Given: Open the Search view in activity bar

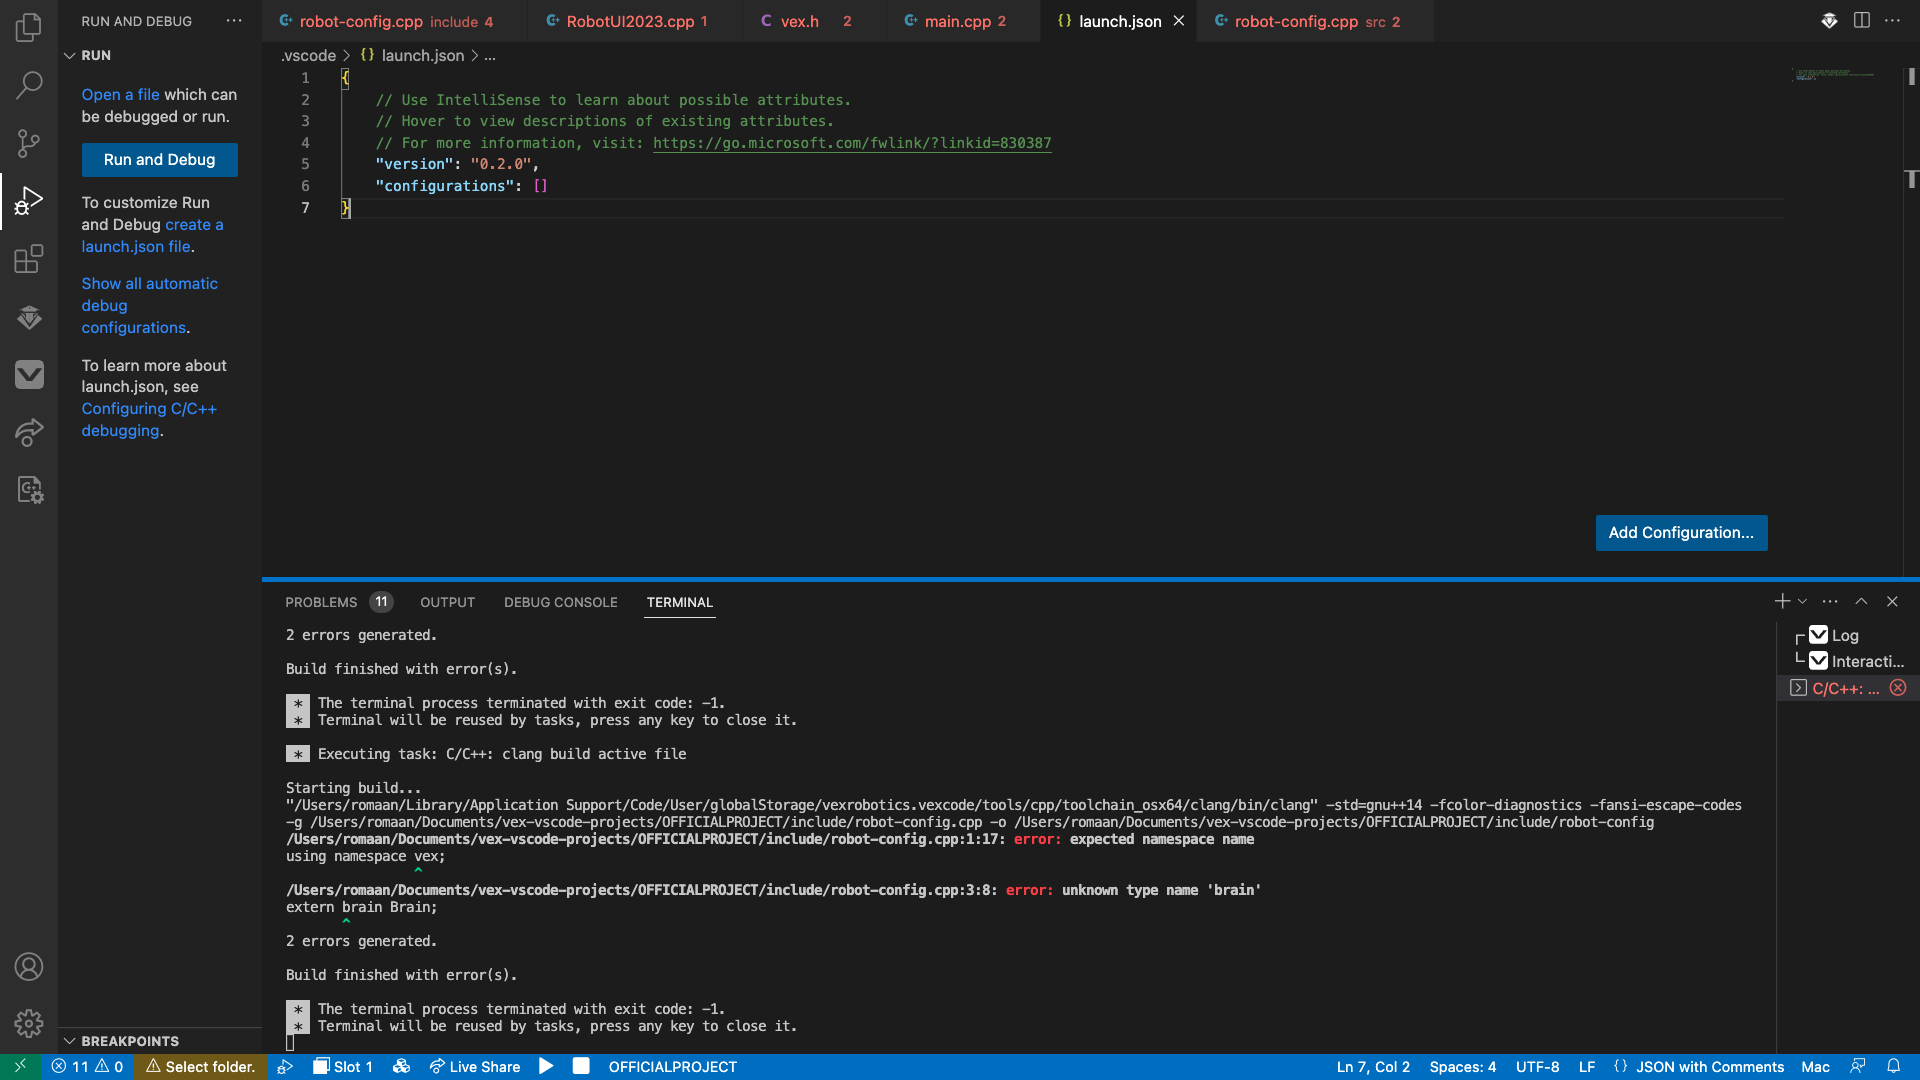Looking at the screenshot, I should click(29, 85).
